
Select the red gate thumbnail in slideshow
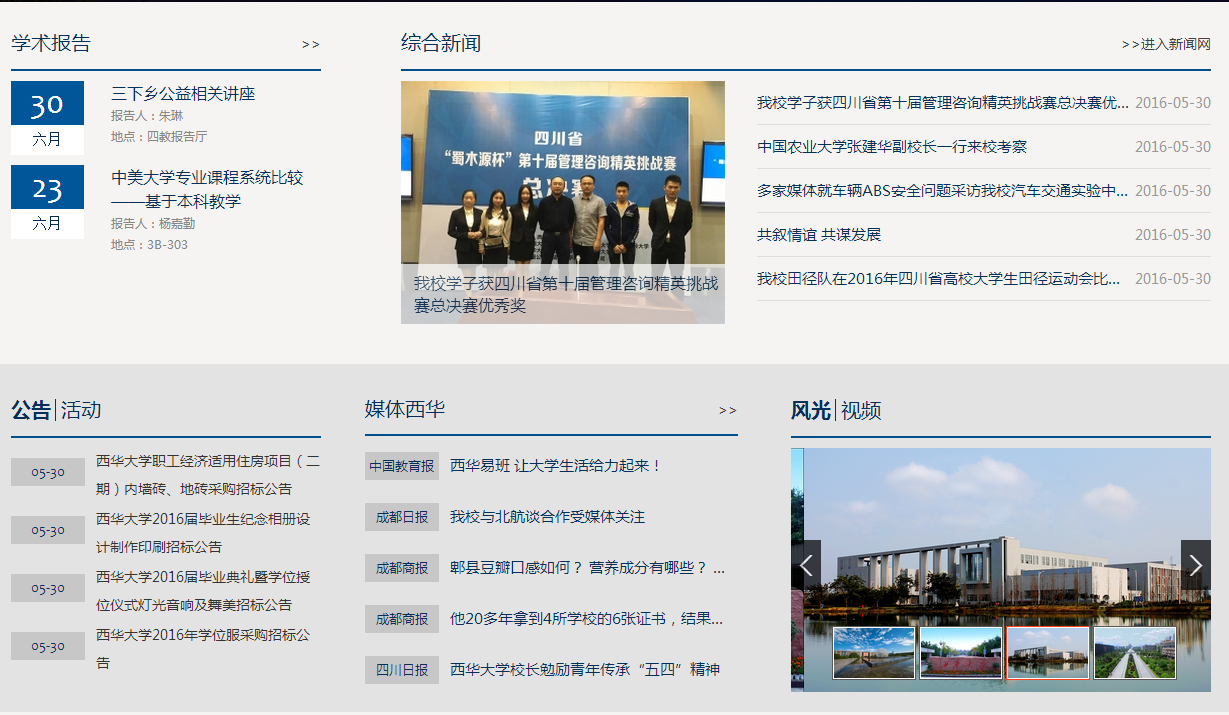[x=961, y=653]
